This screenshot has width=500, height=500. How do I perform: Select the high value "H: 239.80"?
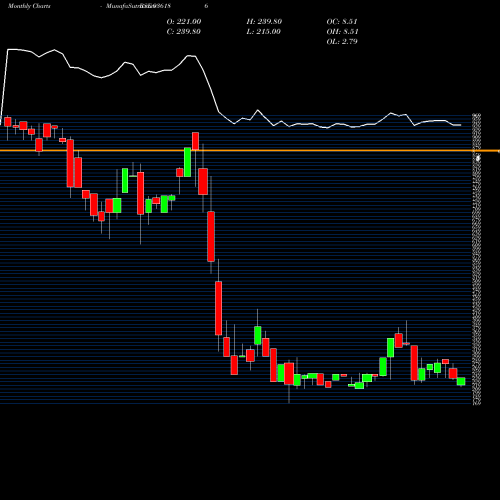[x=264, y=22]
